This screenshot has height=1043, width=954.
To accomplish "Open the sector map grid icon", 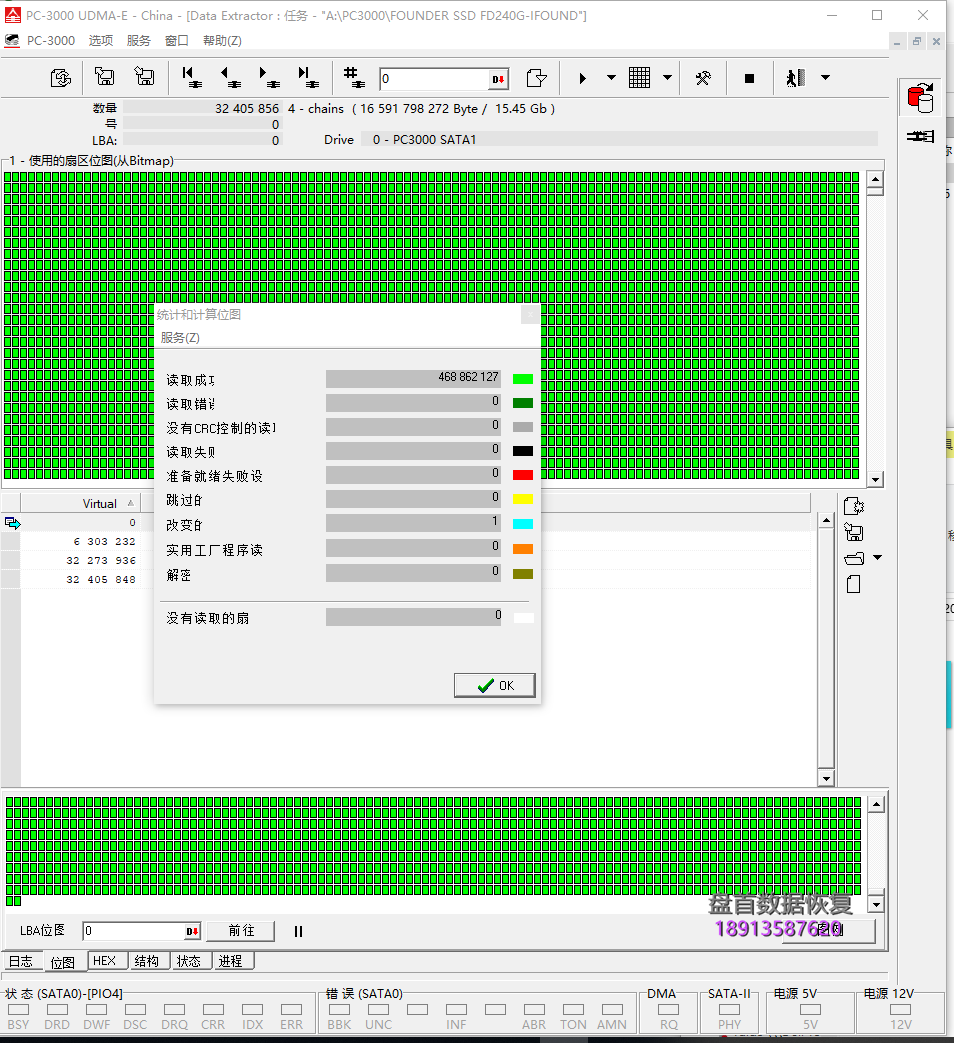I will click(x=638, y=78).
